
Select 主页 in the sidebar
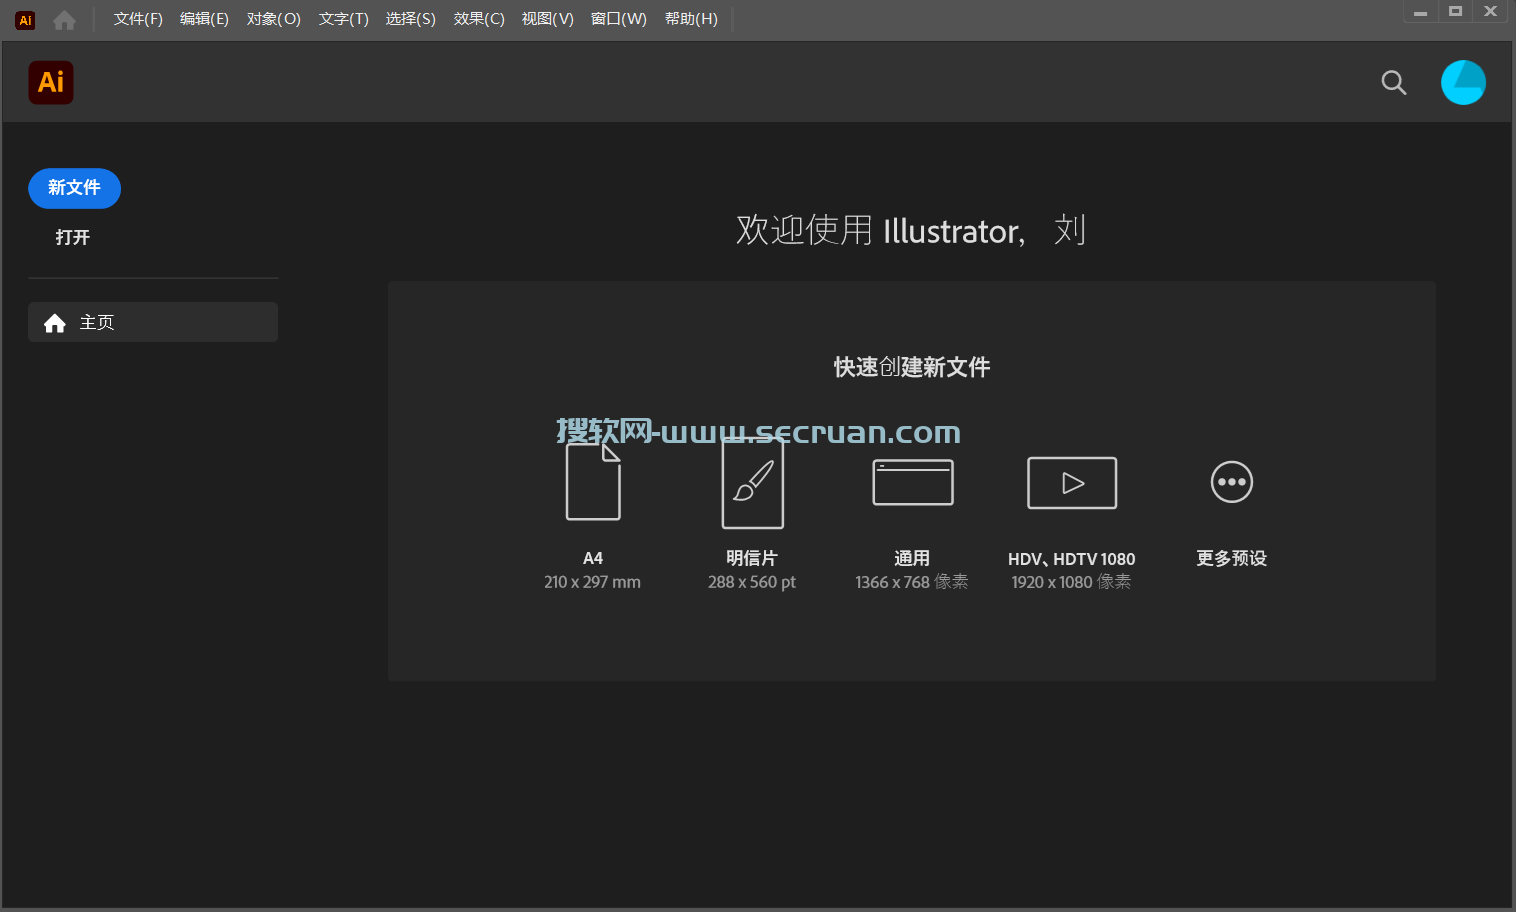pos(153,322)
